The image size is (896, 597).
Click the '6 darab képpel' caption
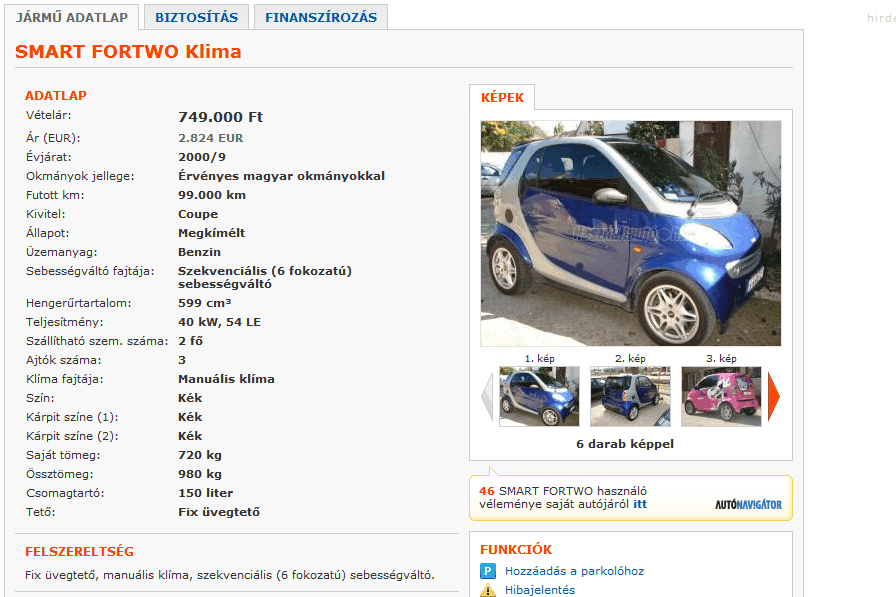625,444
